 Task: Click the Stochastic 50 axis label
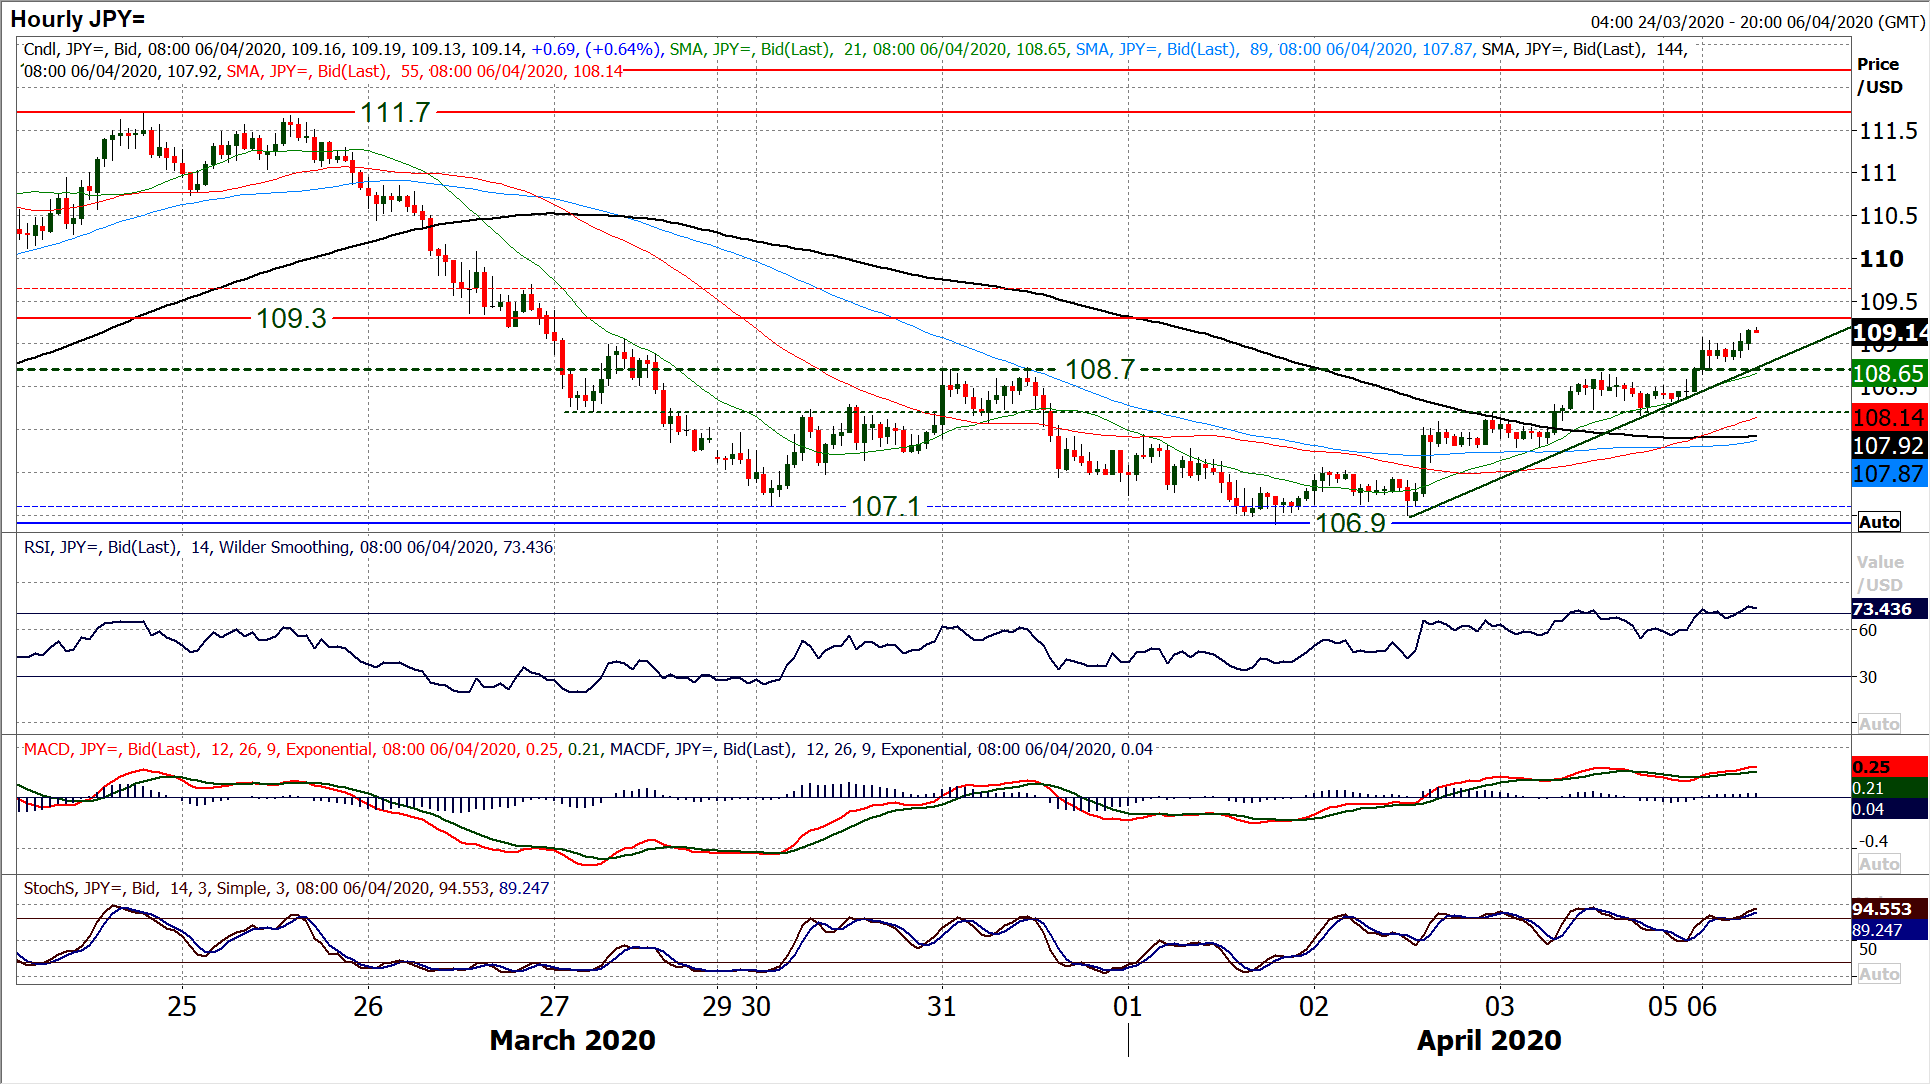(x=1868, y=950)
